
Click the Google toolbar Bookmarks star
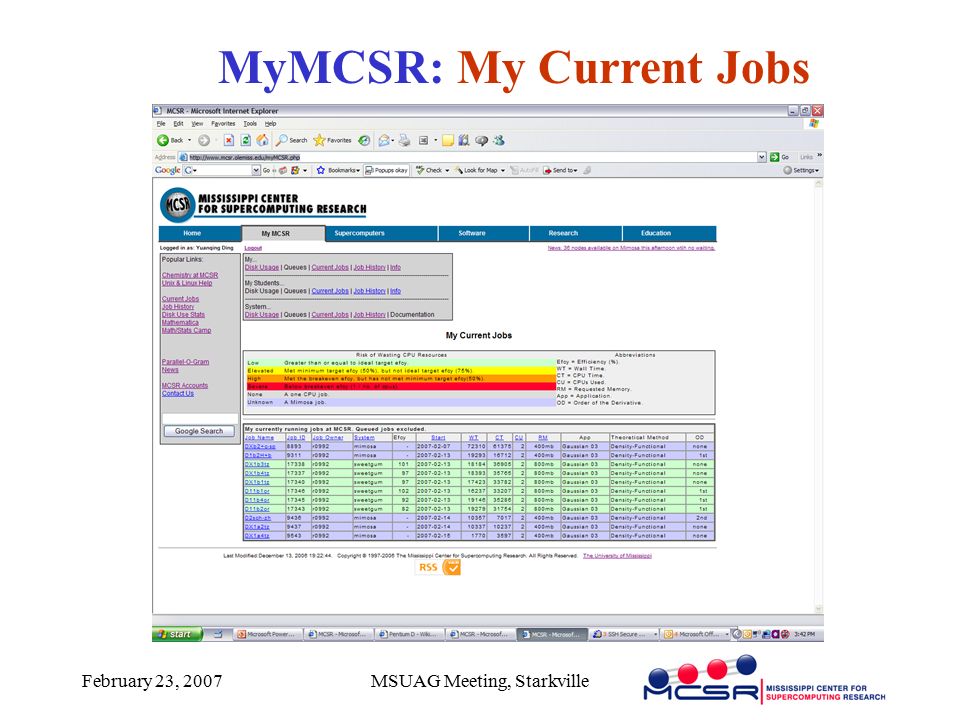[x=321, y=170]
